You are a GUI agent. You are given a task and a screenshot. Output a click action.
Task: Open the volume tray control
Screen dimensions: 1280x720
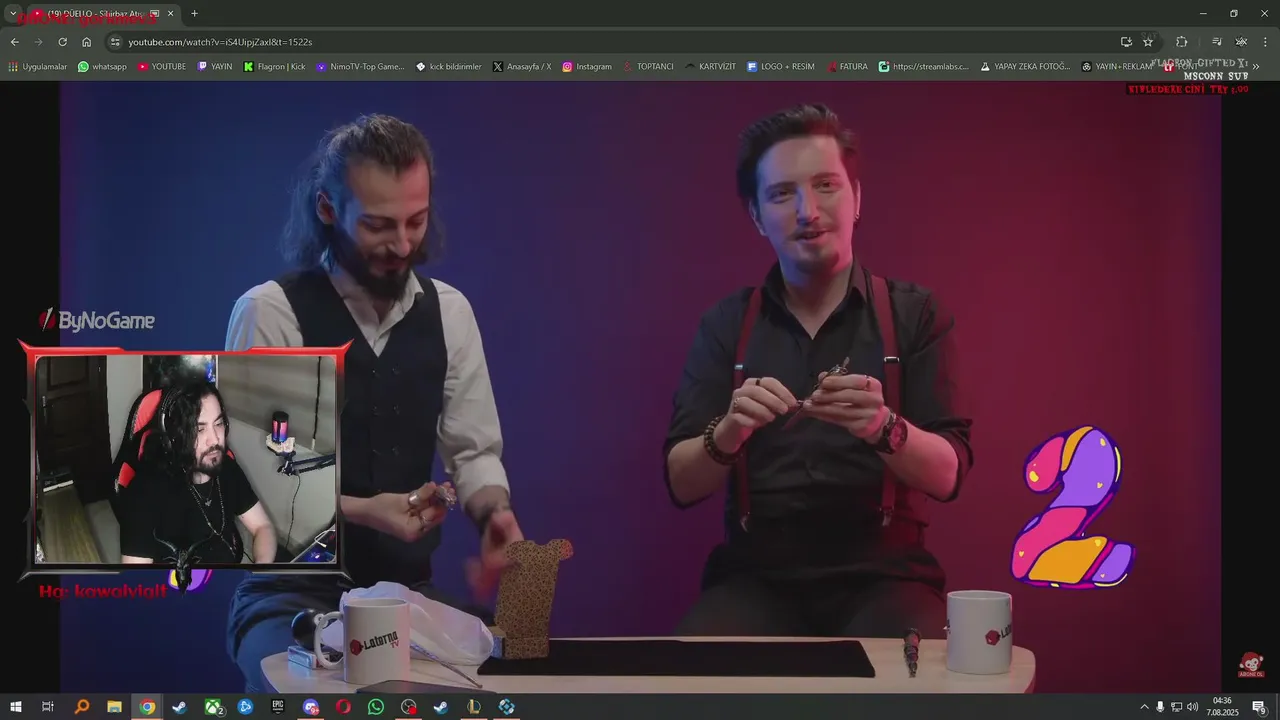pos(1192,707)
